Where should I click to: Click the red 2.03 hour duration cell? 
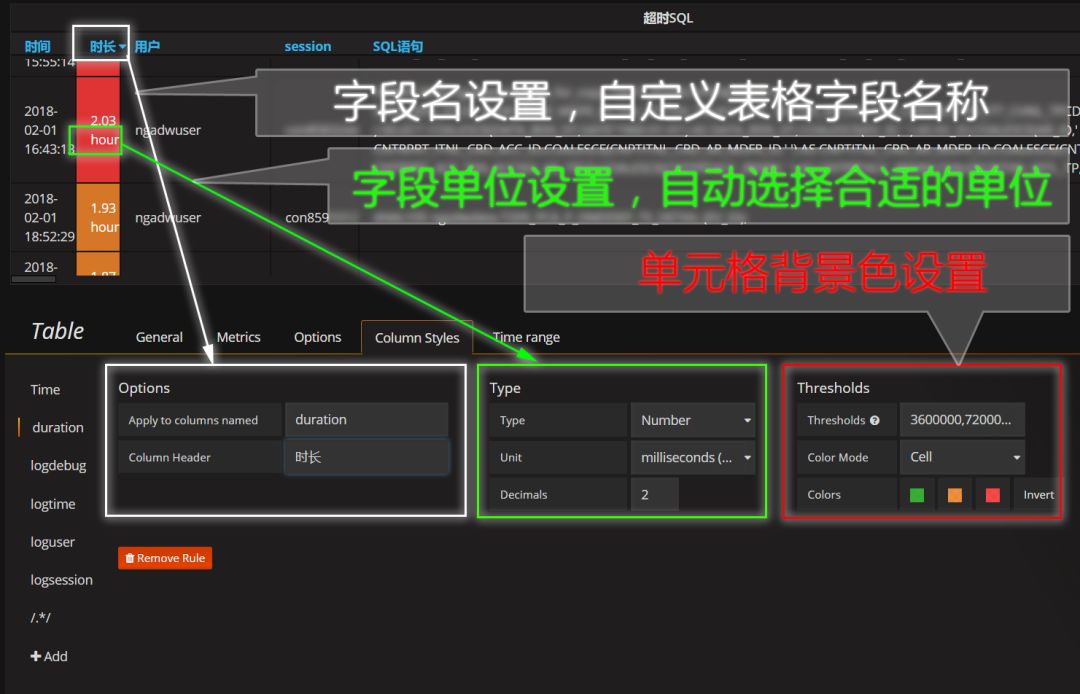coord(98,130)
